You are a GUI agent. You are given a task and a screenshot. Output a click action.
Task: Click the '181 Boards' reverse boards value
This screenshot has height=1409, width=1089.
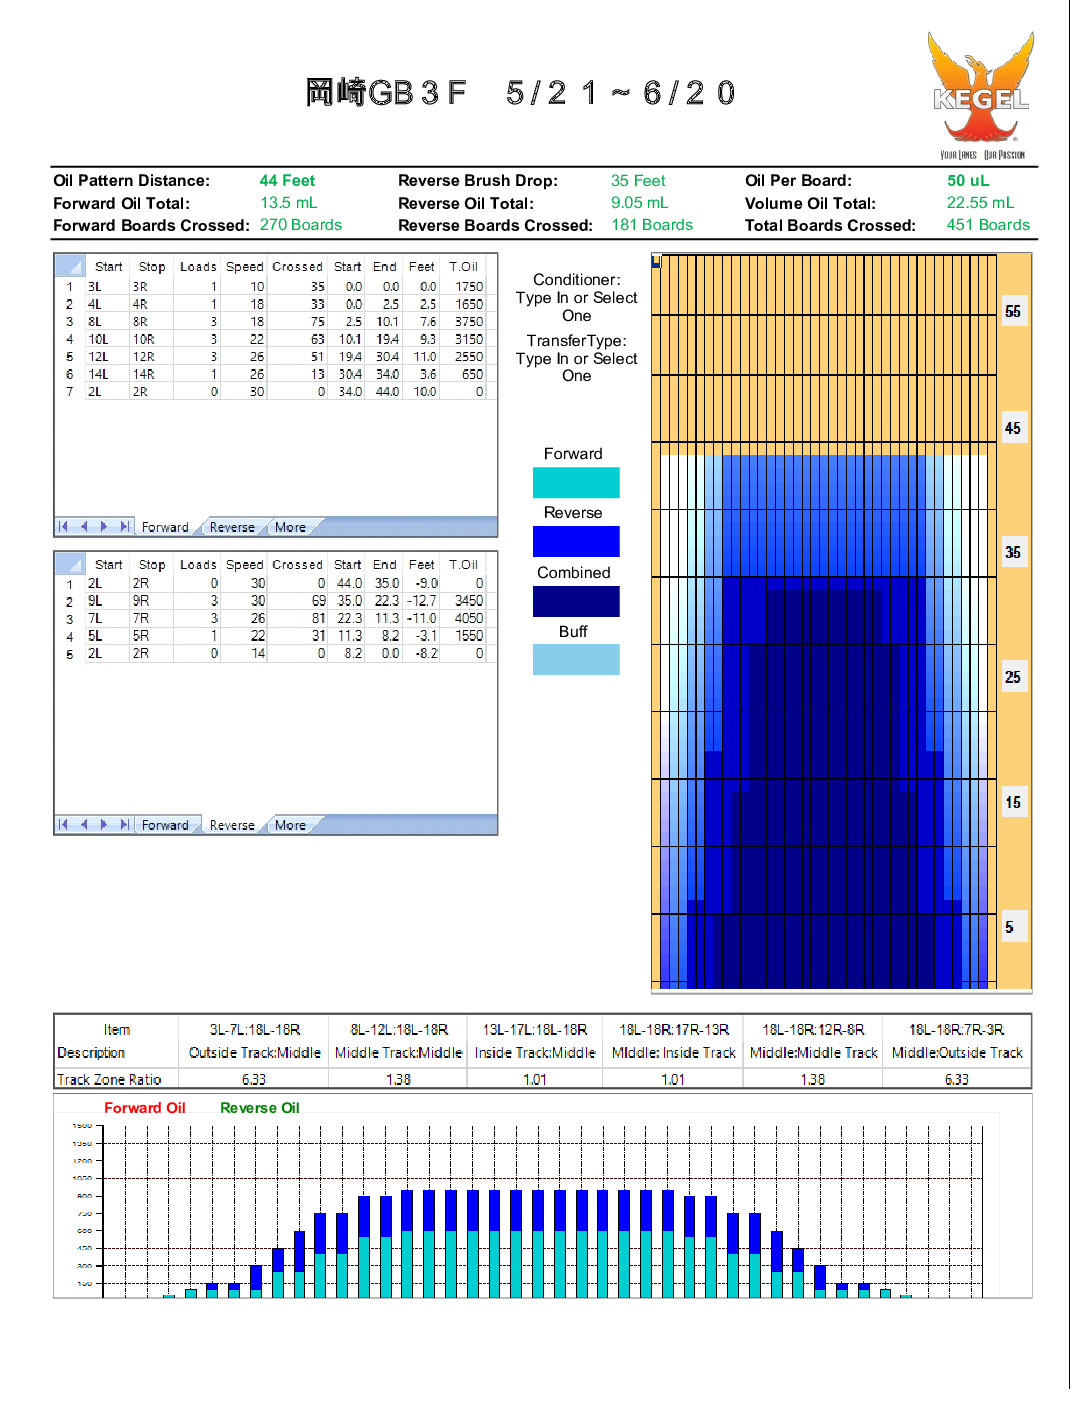point(652,225)
